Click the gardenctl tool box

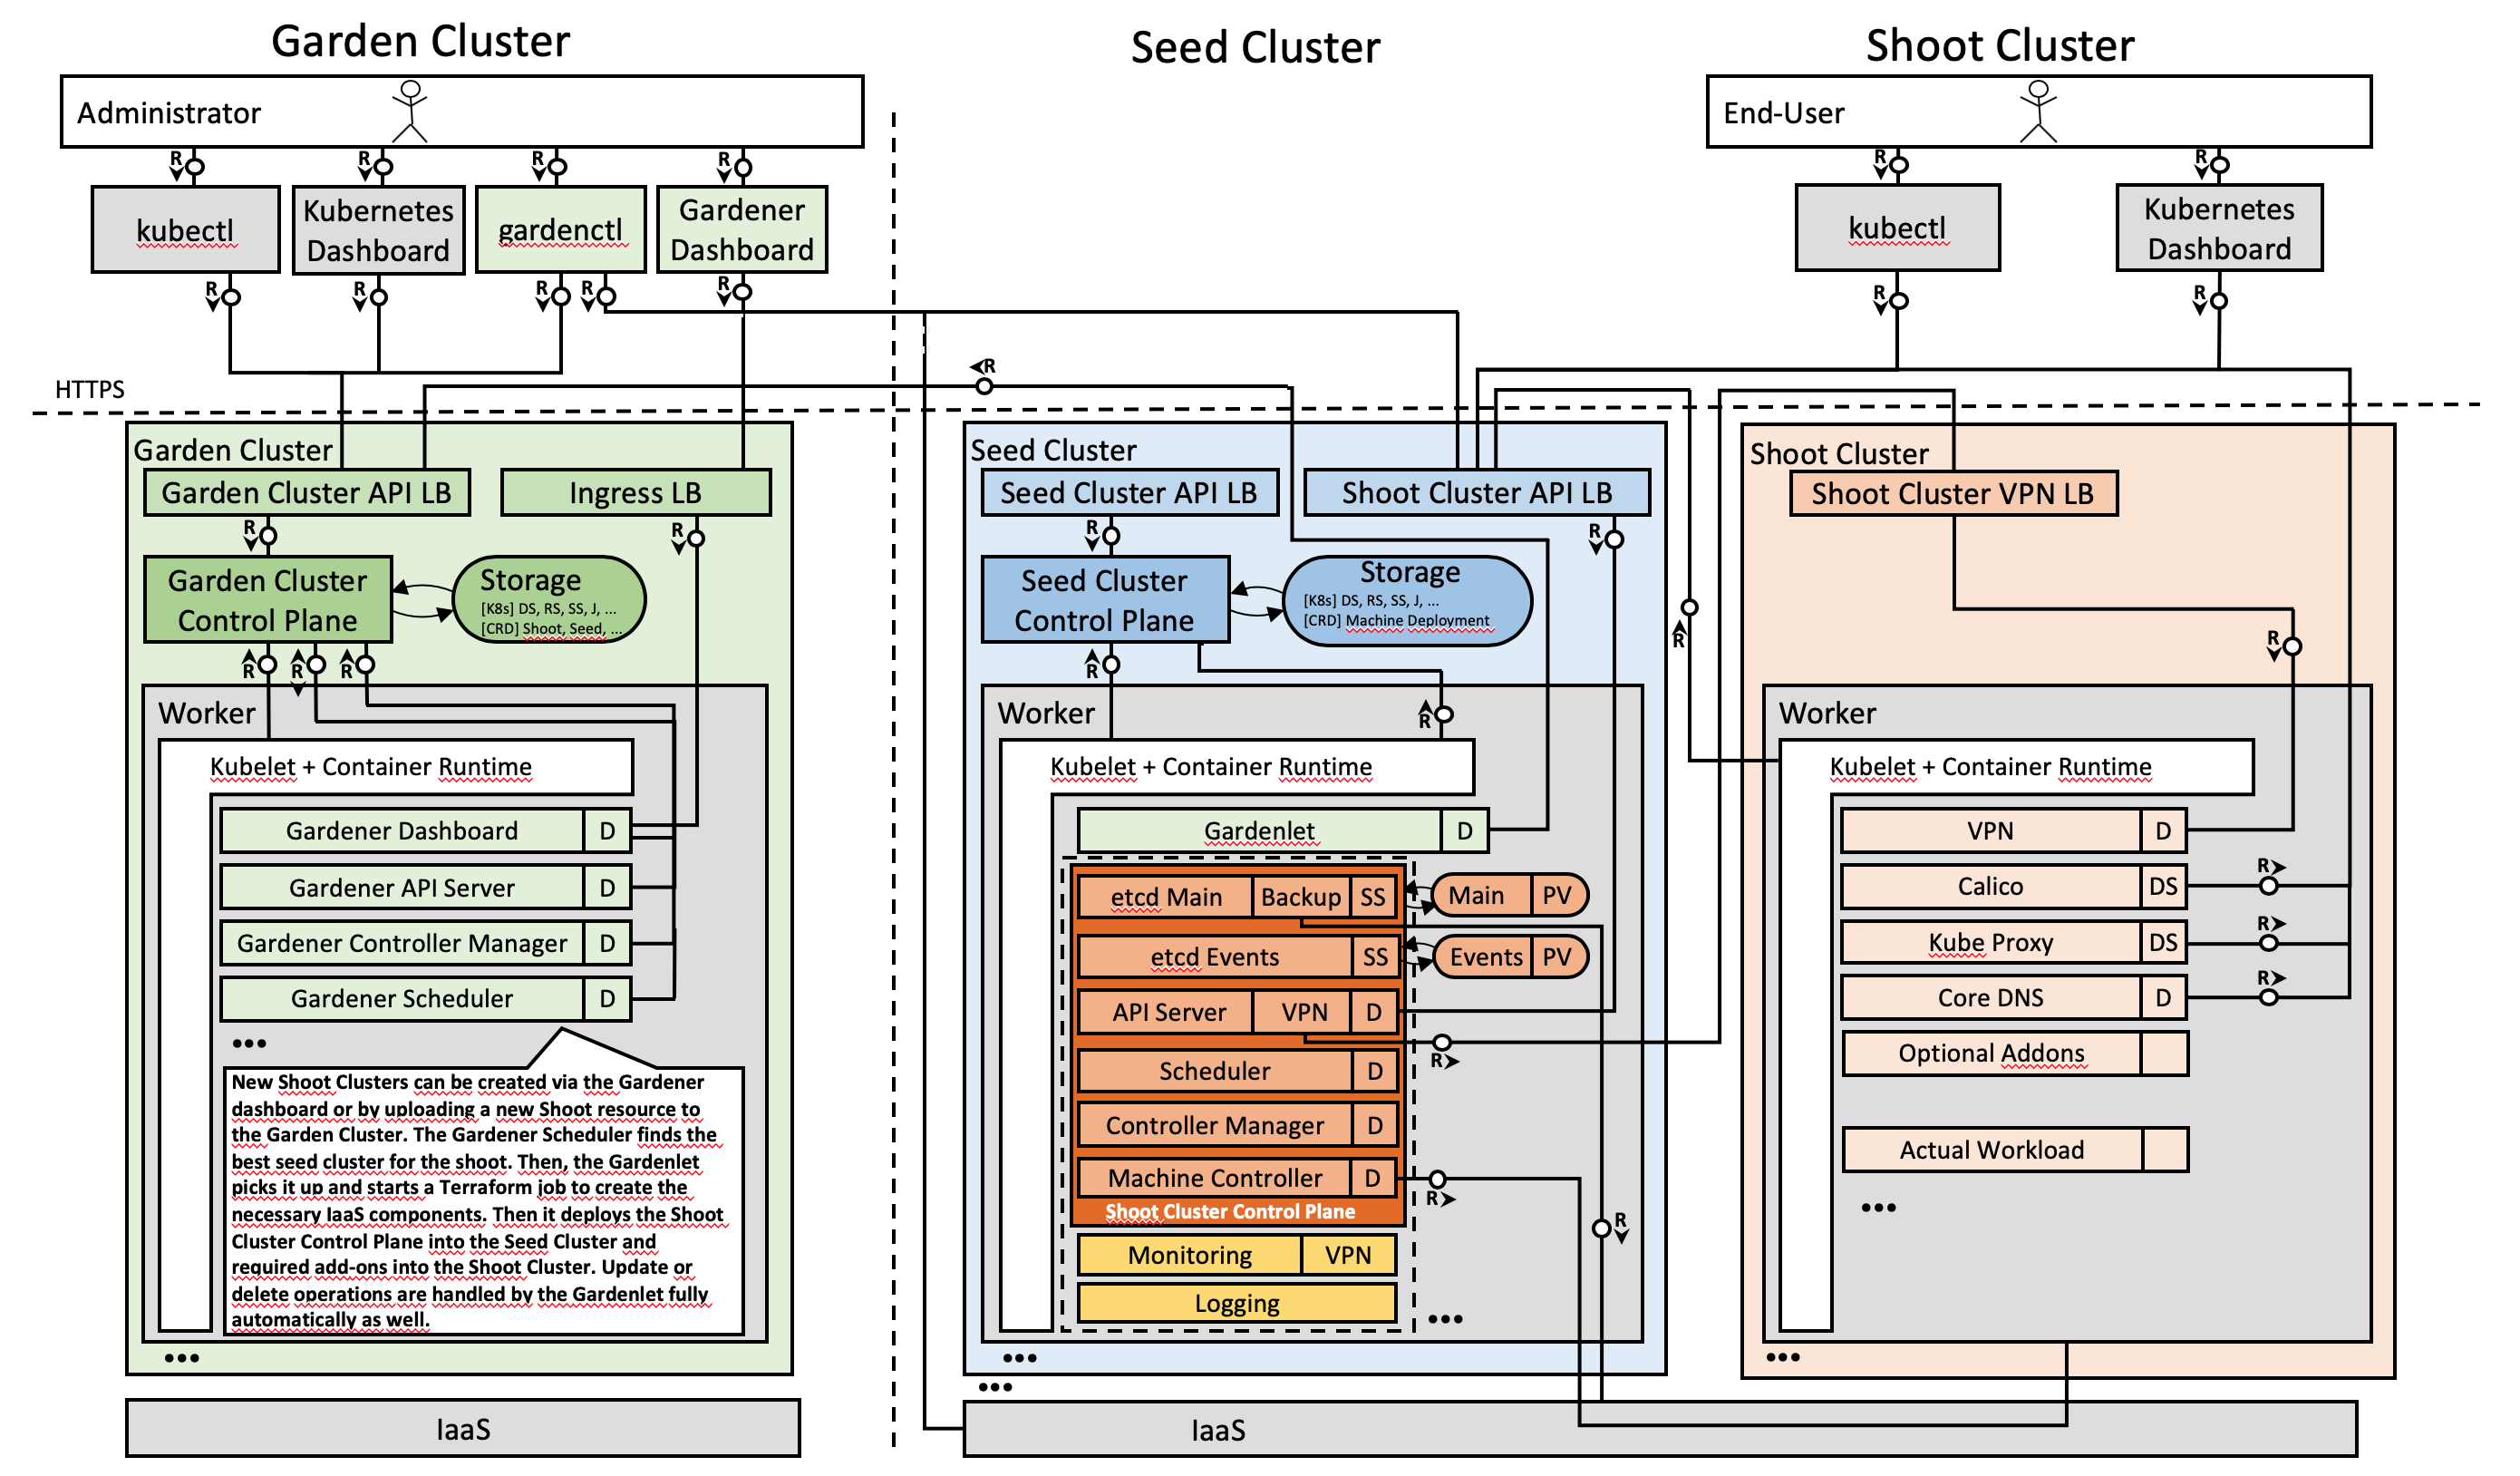click(x=560, y=230)
